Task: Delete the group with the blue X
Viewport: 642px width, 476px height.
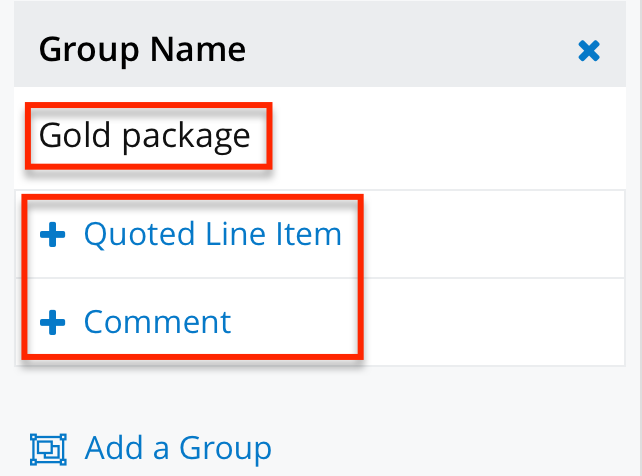Action: [x=590, y=50]
